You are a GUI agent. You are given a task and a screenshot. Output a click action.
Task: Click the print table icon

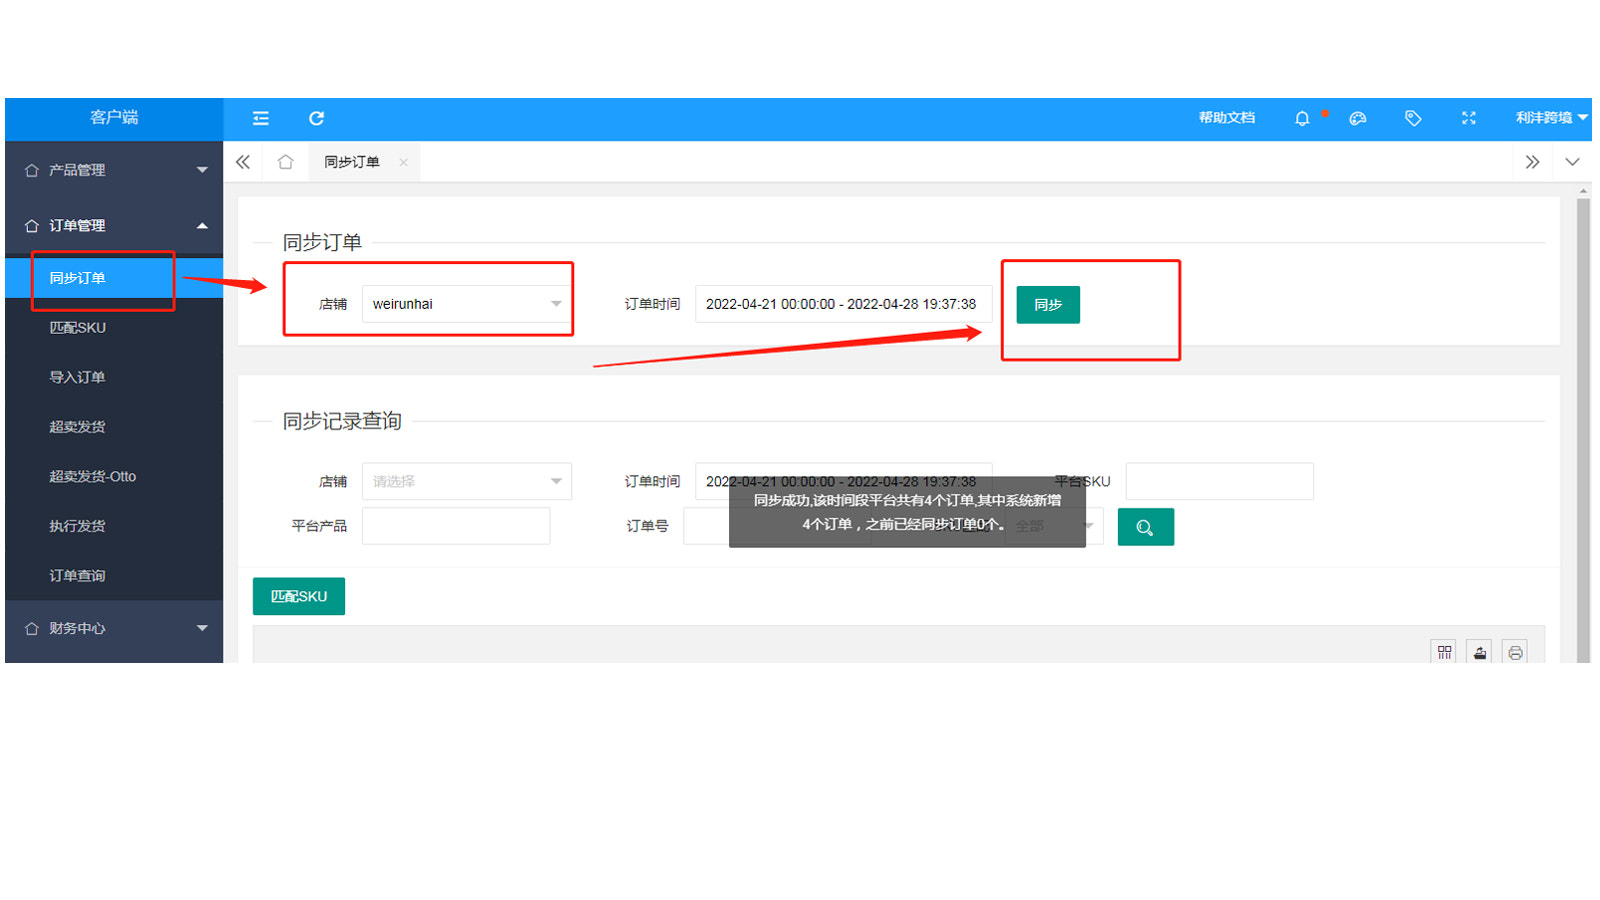[1515, 652]
